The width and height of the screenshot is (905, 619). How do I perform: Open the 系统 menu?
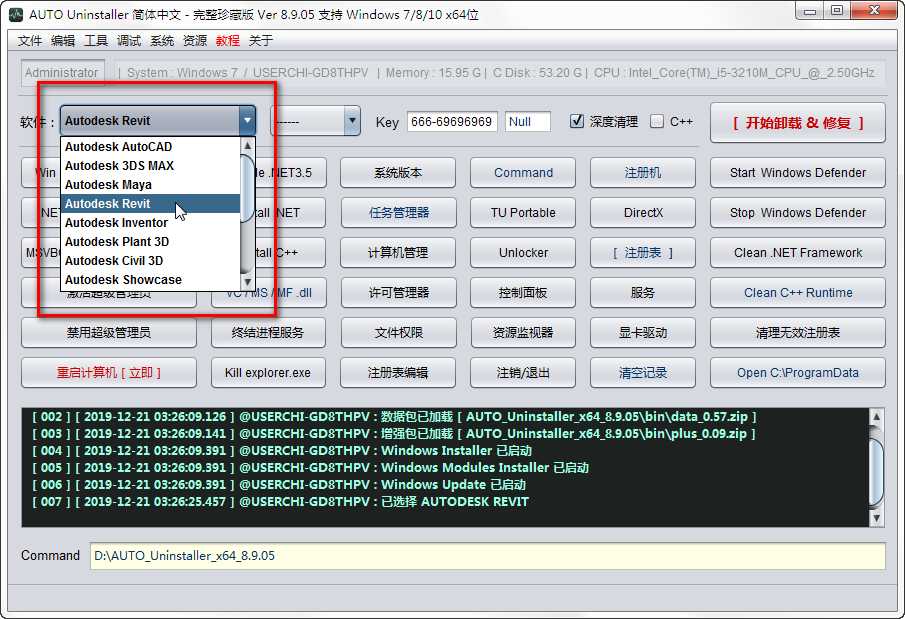tap(162, 40)
